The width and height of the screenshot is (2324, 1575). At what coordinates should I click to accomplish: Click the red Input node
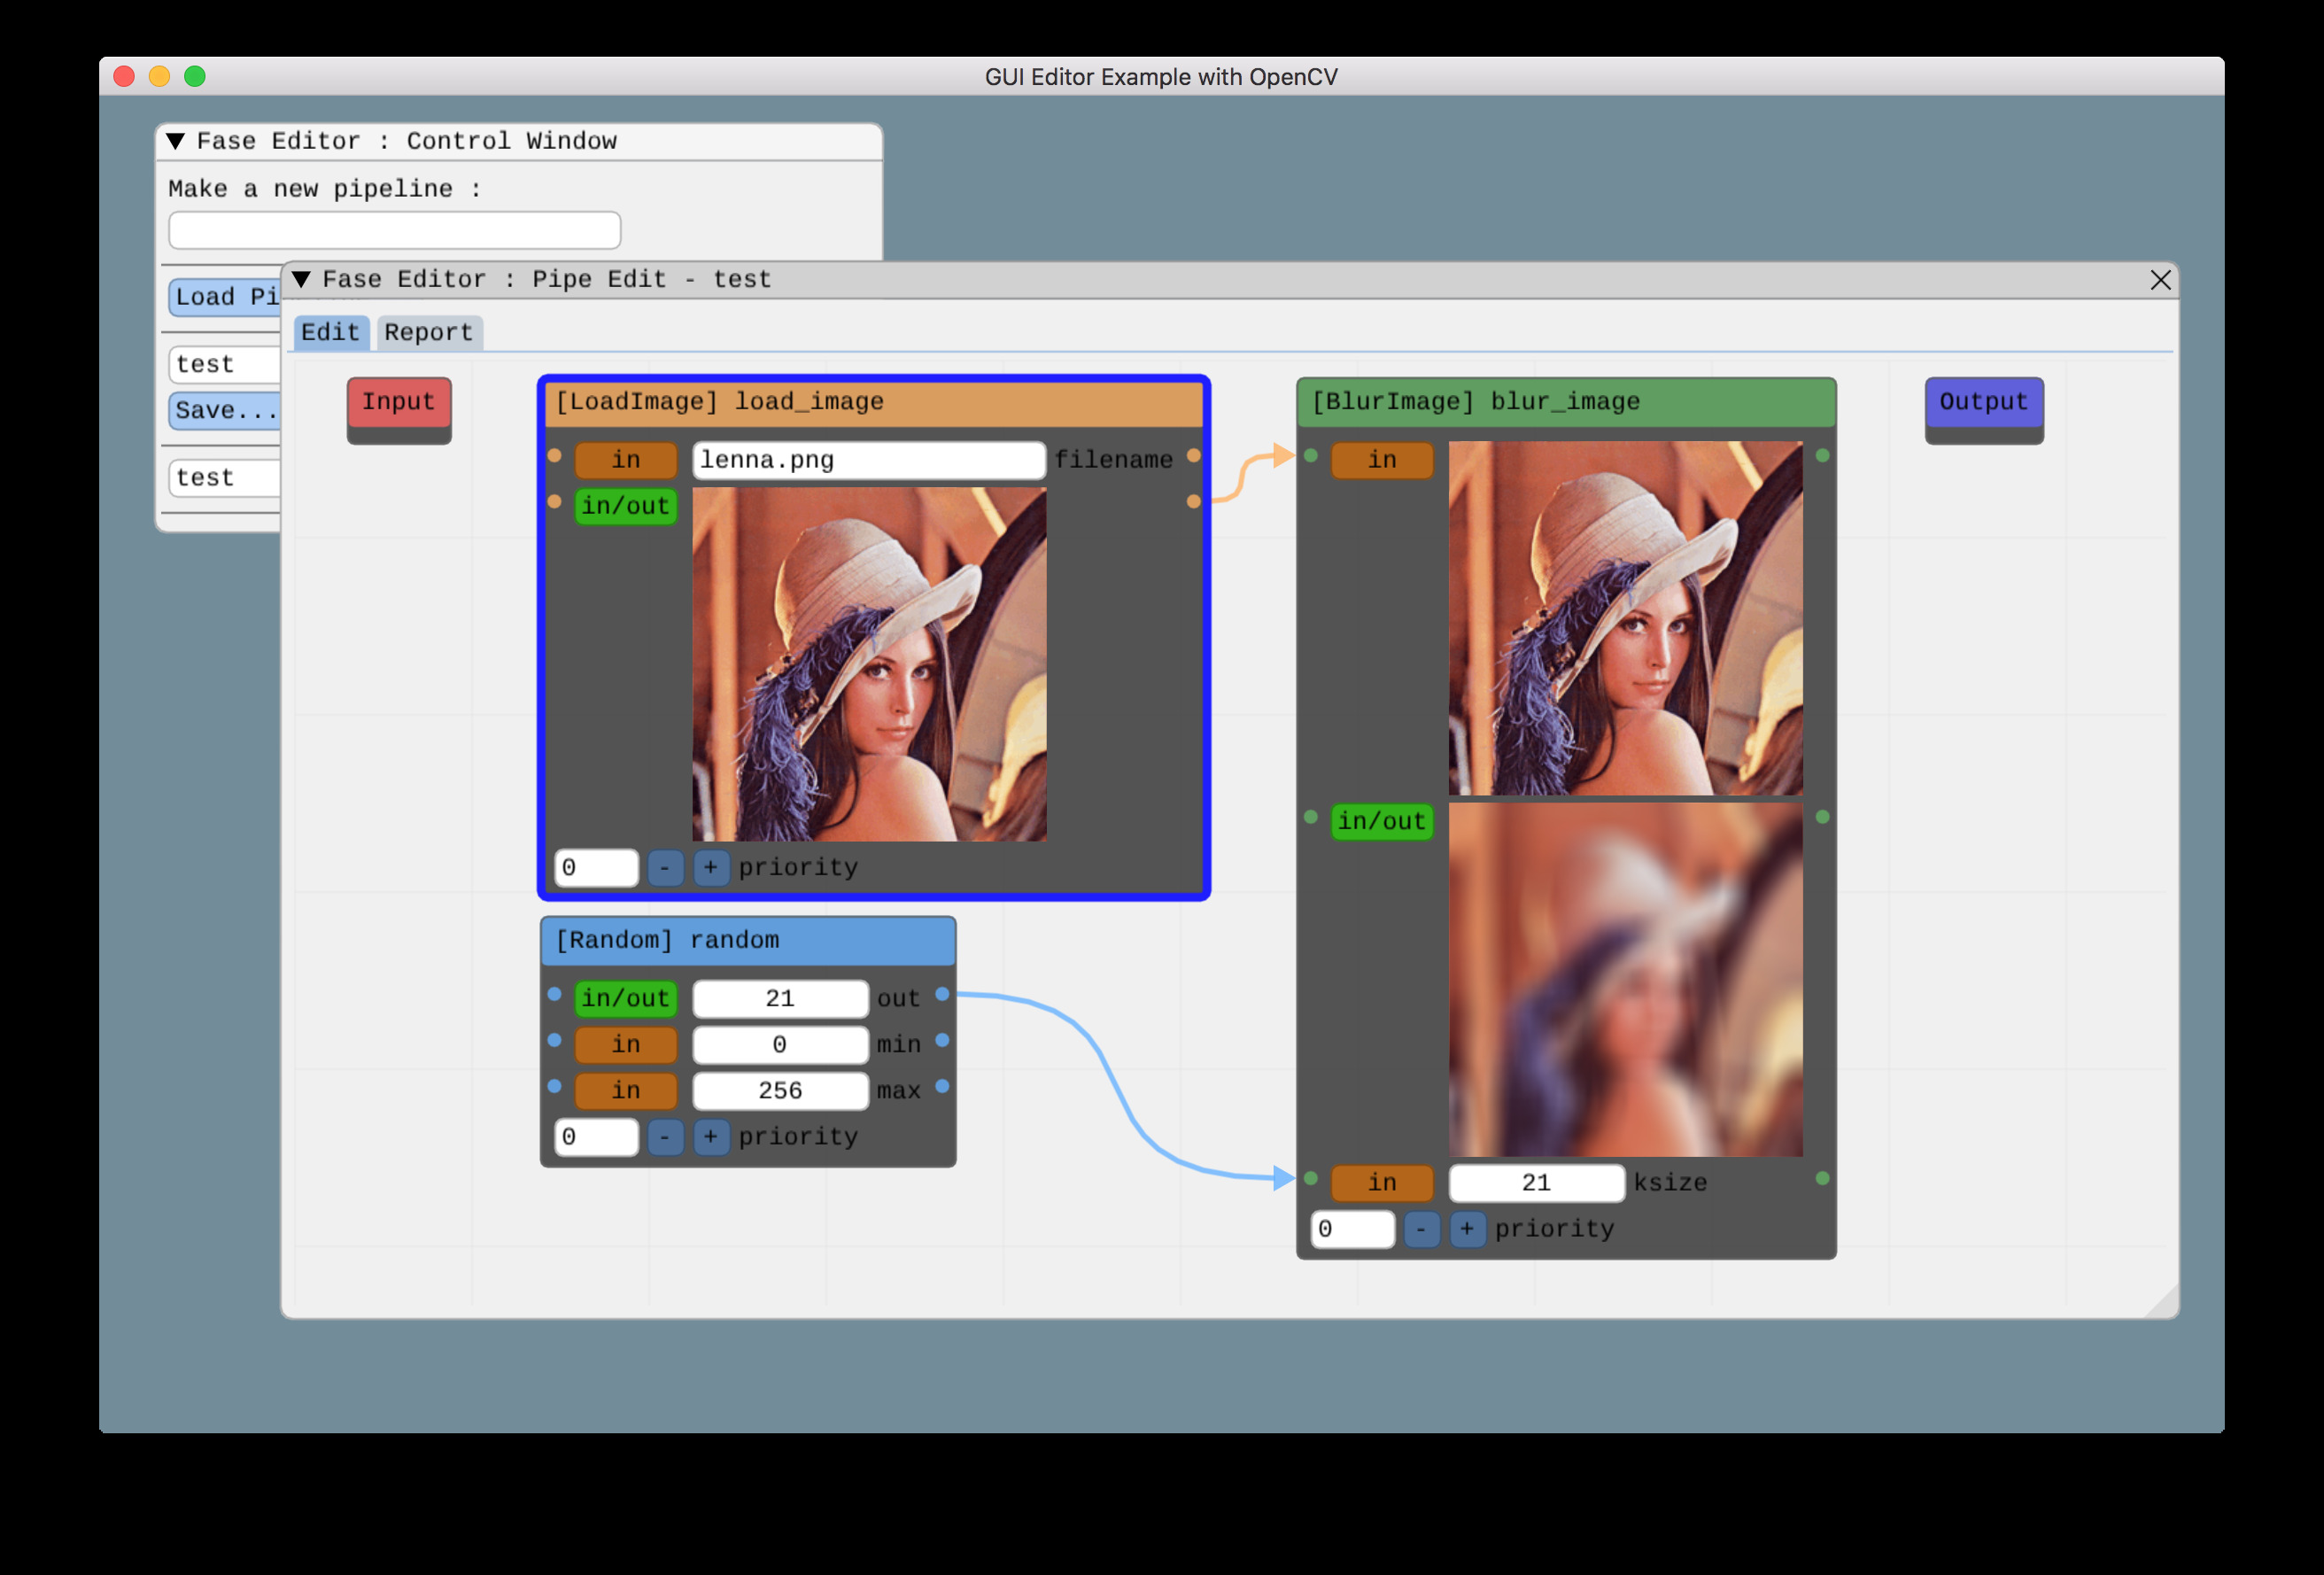pyautogui.click(x=398, y=402)
